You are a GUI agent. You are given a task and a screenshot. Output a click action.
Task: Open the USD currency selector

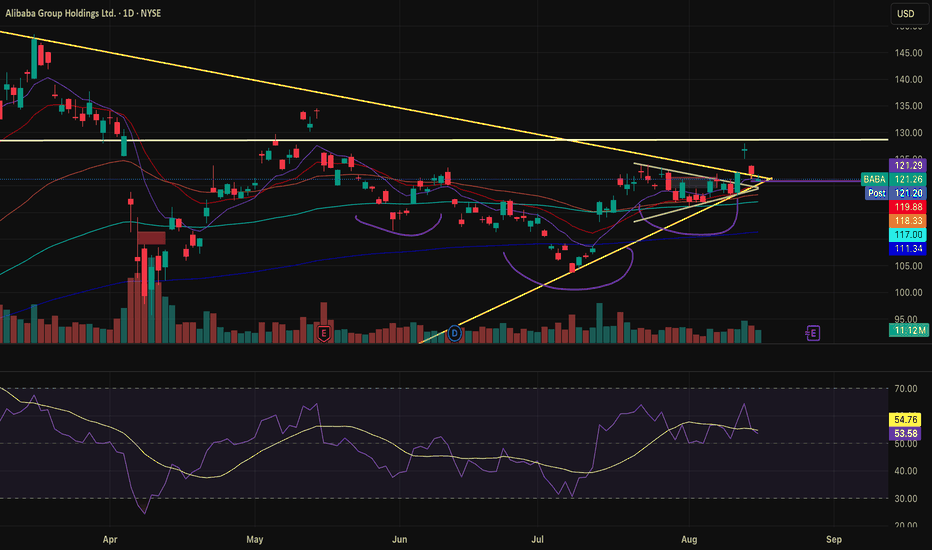(909, 14)
